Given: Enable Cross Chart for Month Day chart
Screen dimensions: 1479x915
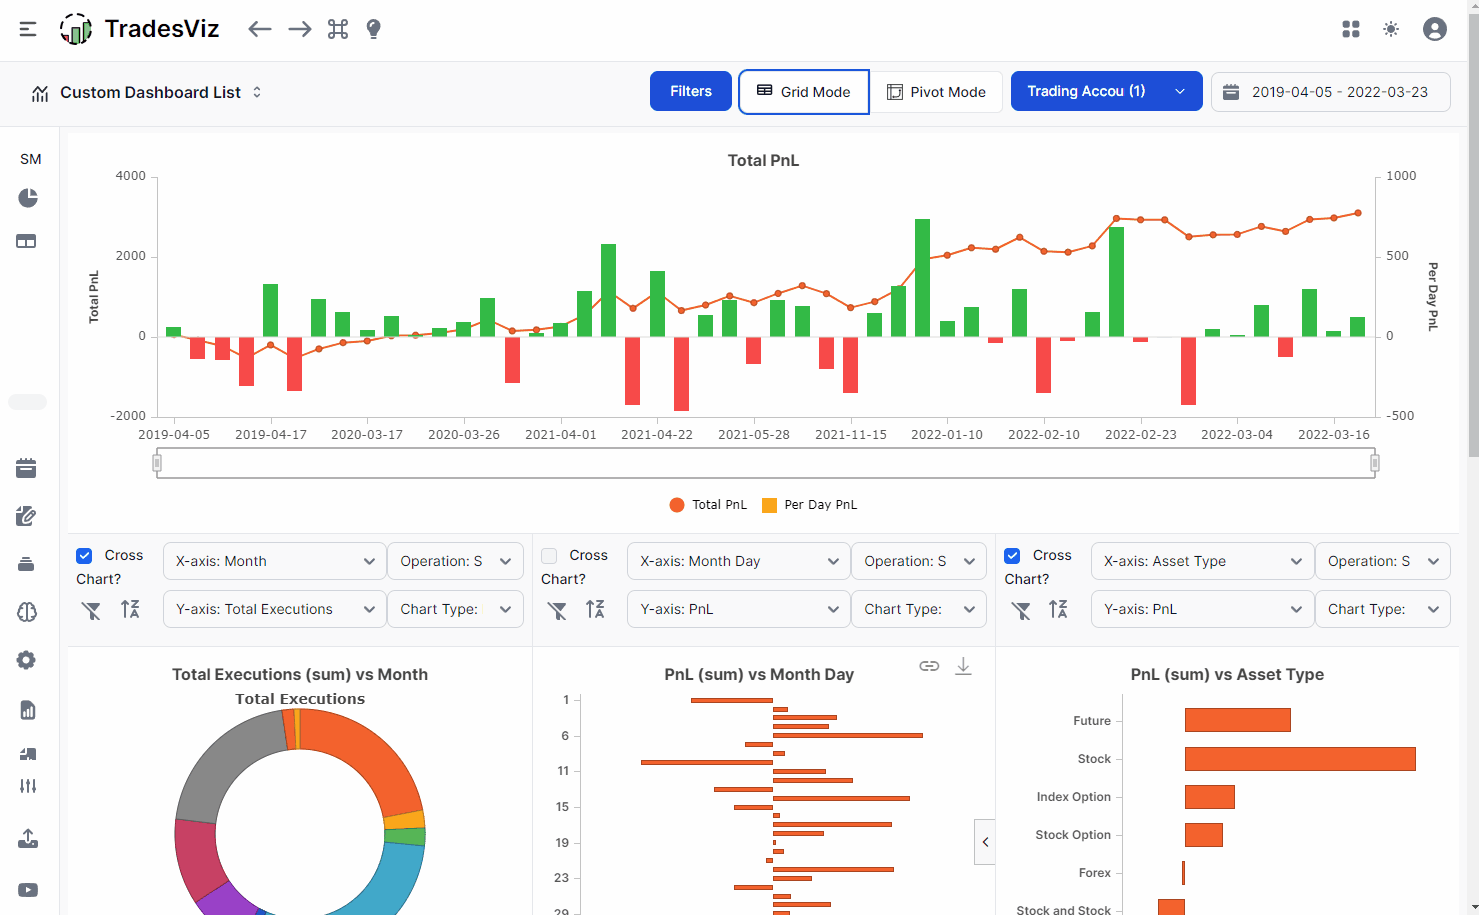Looking at the screenshot, I should pyautogui.click(x=549, y=556).
